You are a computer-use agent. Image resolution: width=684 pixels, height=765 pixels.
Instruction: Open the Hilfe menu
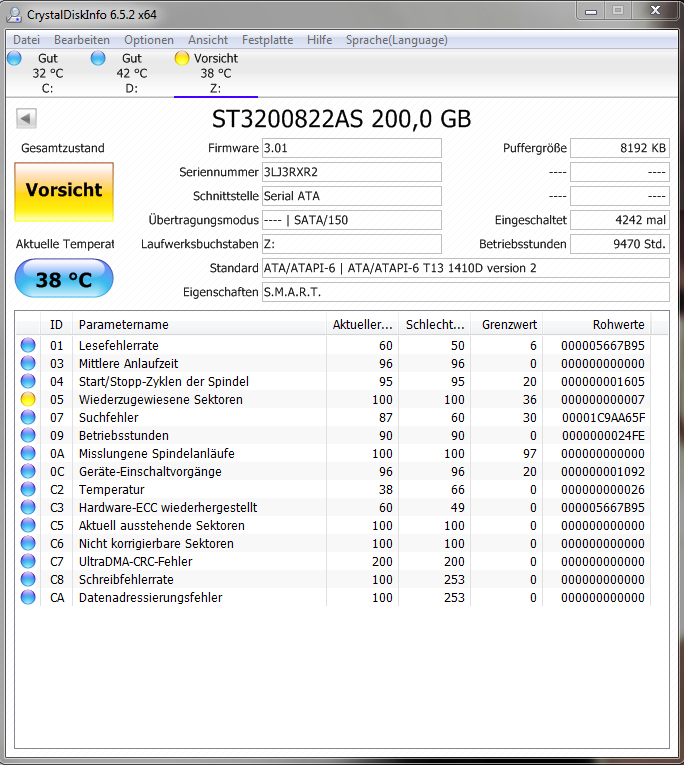[x=320, y=40]
